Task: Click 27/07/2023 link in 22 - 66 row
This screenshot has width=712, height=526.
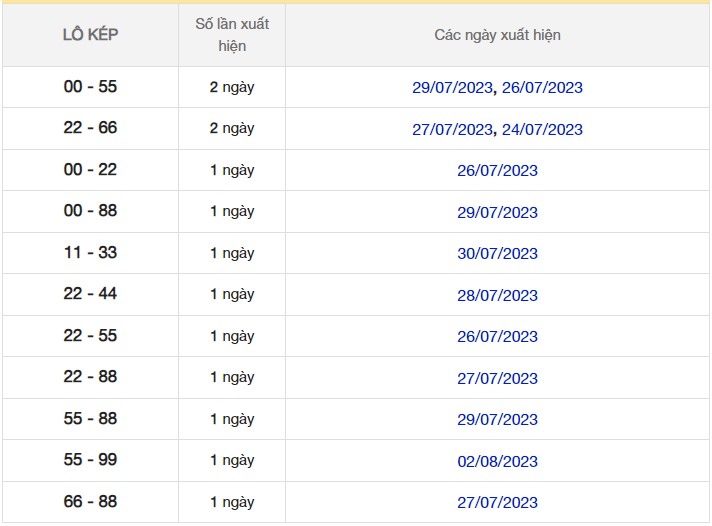Action: pyautogui.click(x=452, y=130)
